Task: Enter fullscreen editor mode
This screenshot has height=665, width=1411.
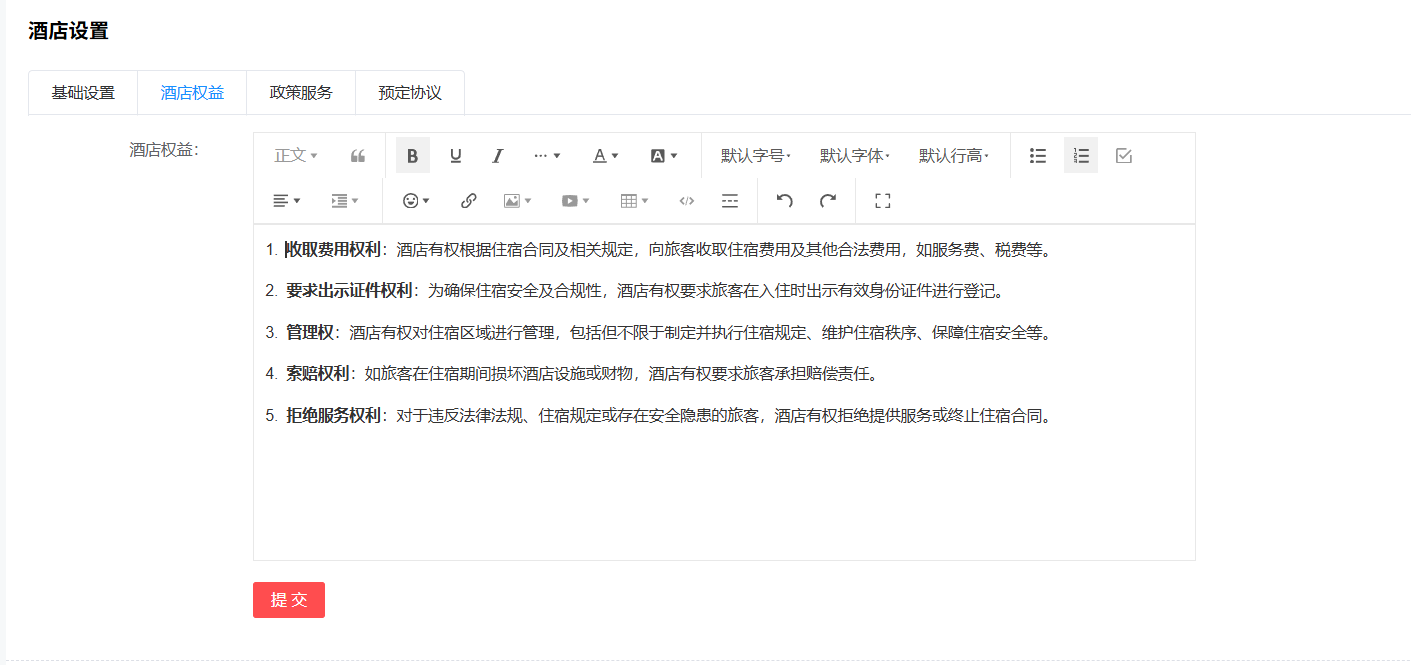Action: (x=882, y=201)
